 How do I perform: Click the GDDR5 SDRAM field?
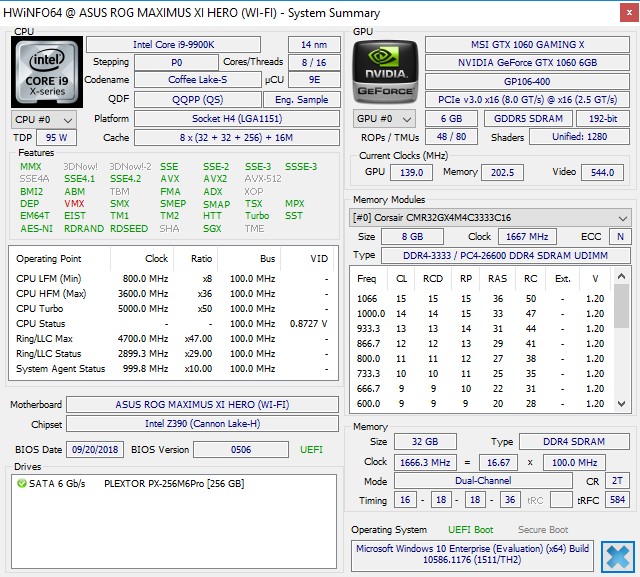coord(528,119)
